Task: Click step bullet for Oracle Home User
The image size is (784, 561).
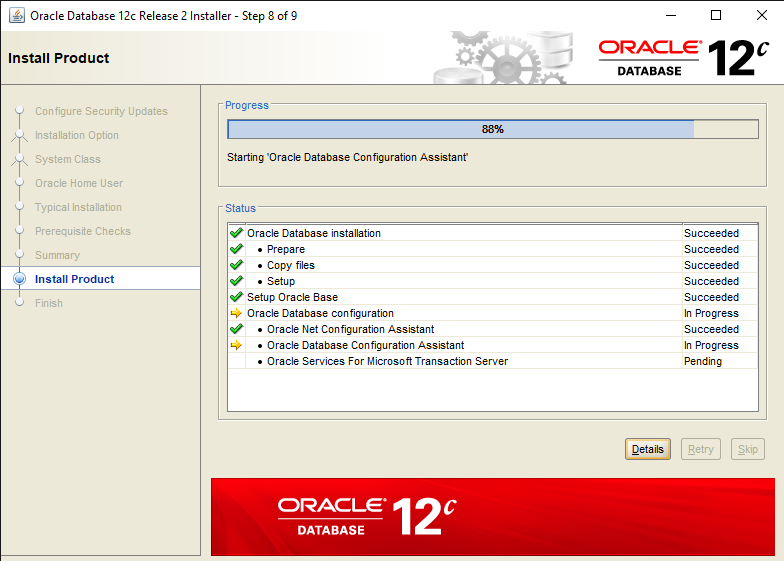Action: [x=20, y=183]
